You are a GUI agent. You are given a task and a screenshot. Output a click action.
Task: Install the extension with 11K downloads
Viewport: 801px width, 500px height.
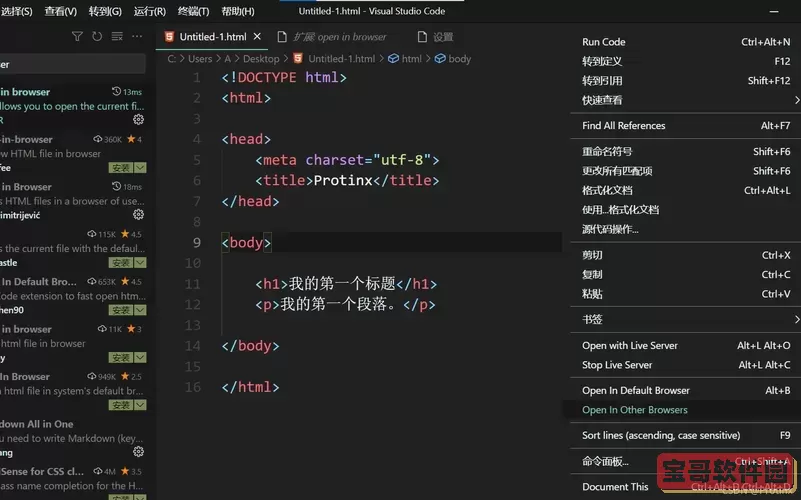[x=121, y=358]
